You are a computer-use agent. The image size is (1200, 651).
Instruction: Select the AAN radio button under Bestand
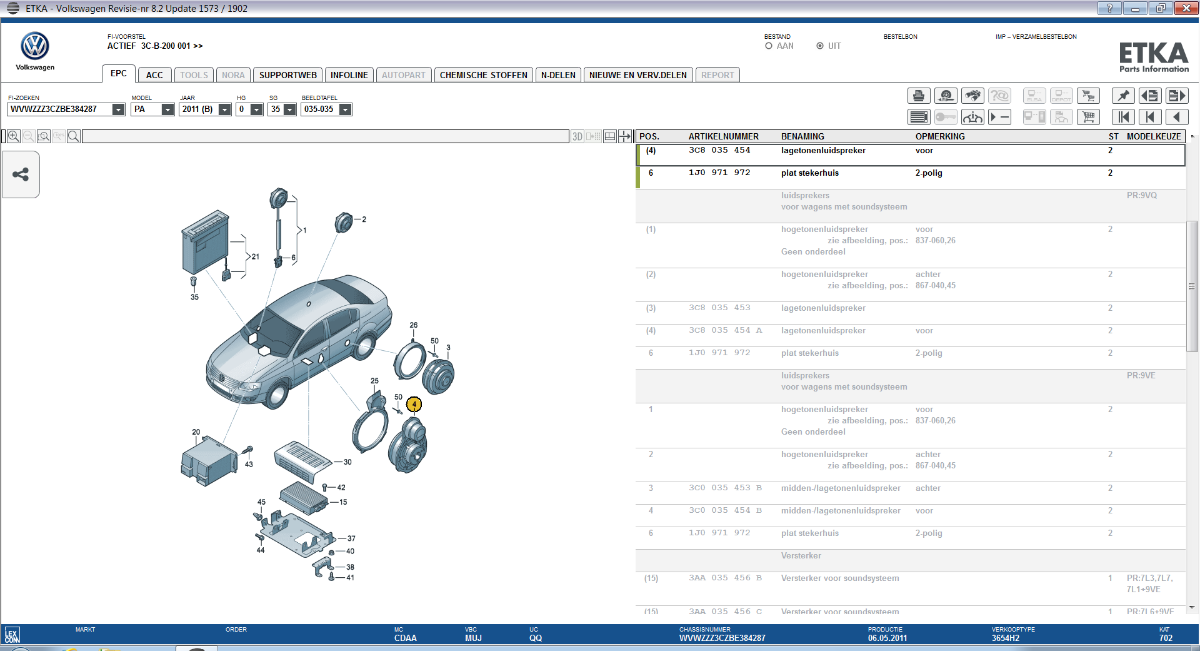(x=768, y=46)
